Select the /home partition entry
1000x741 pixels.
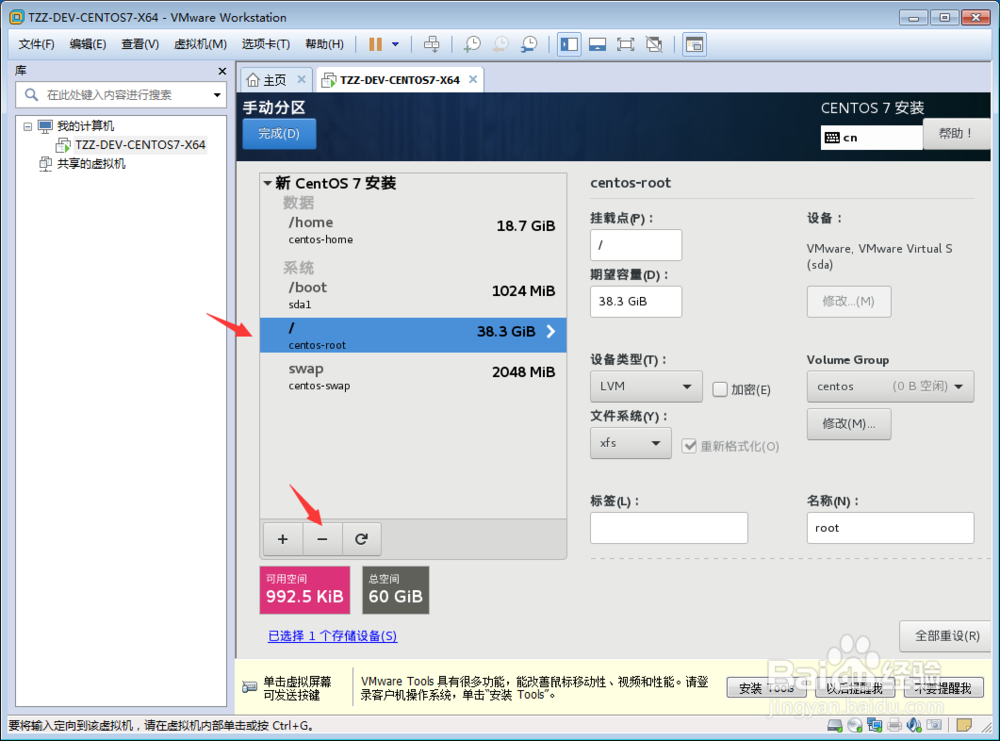tap(413, 230)
